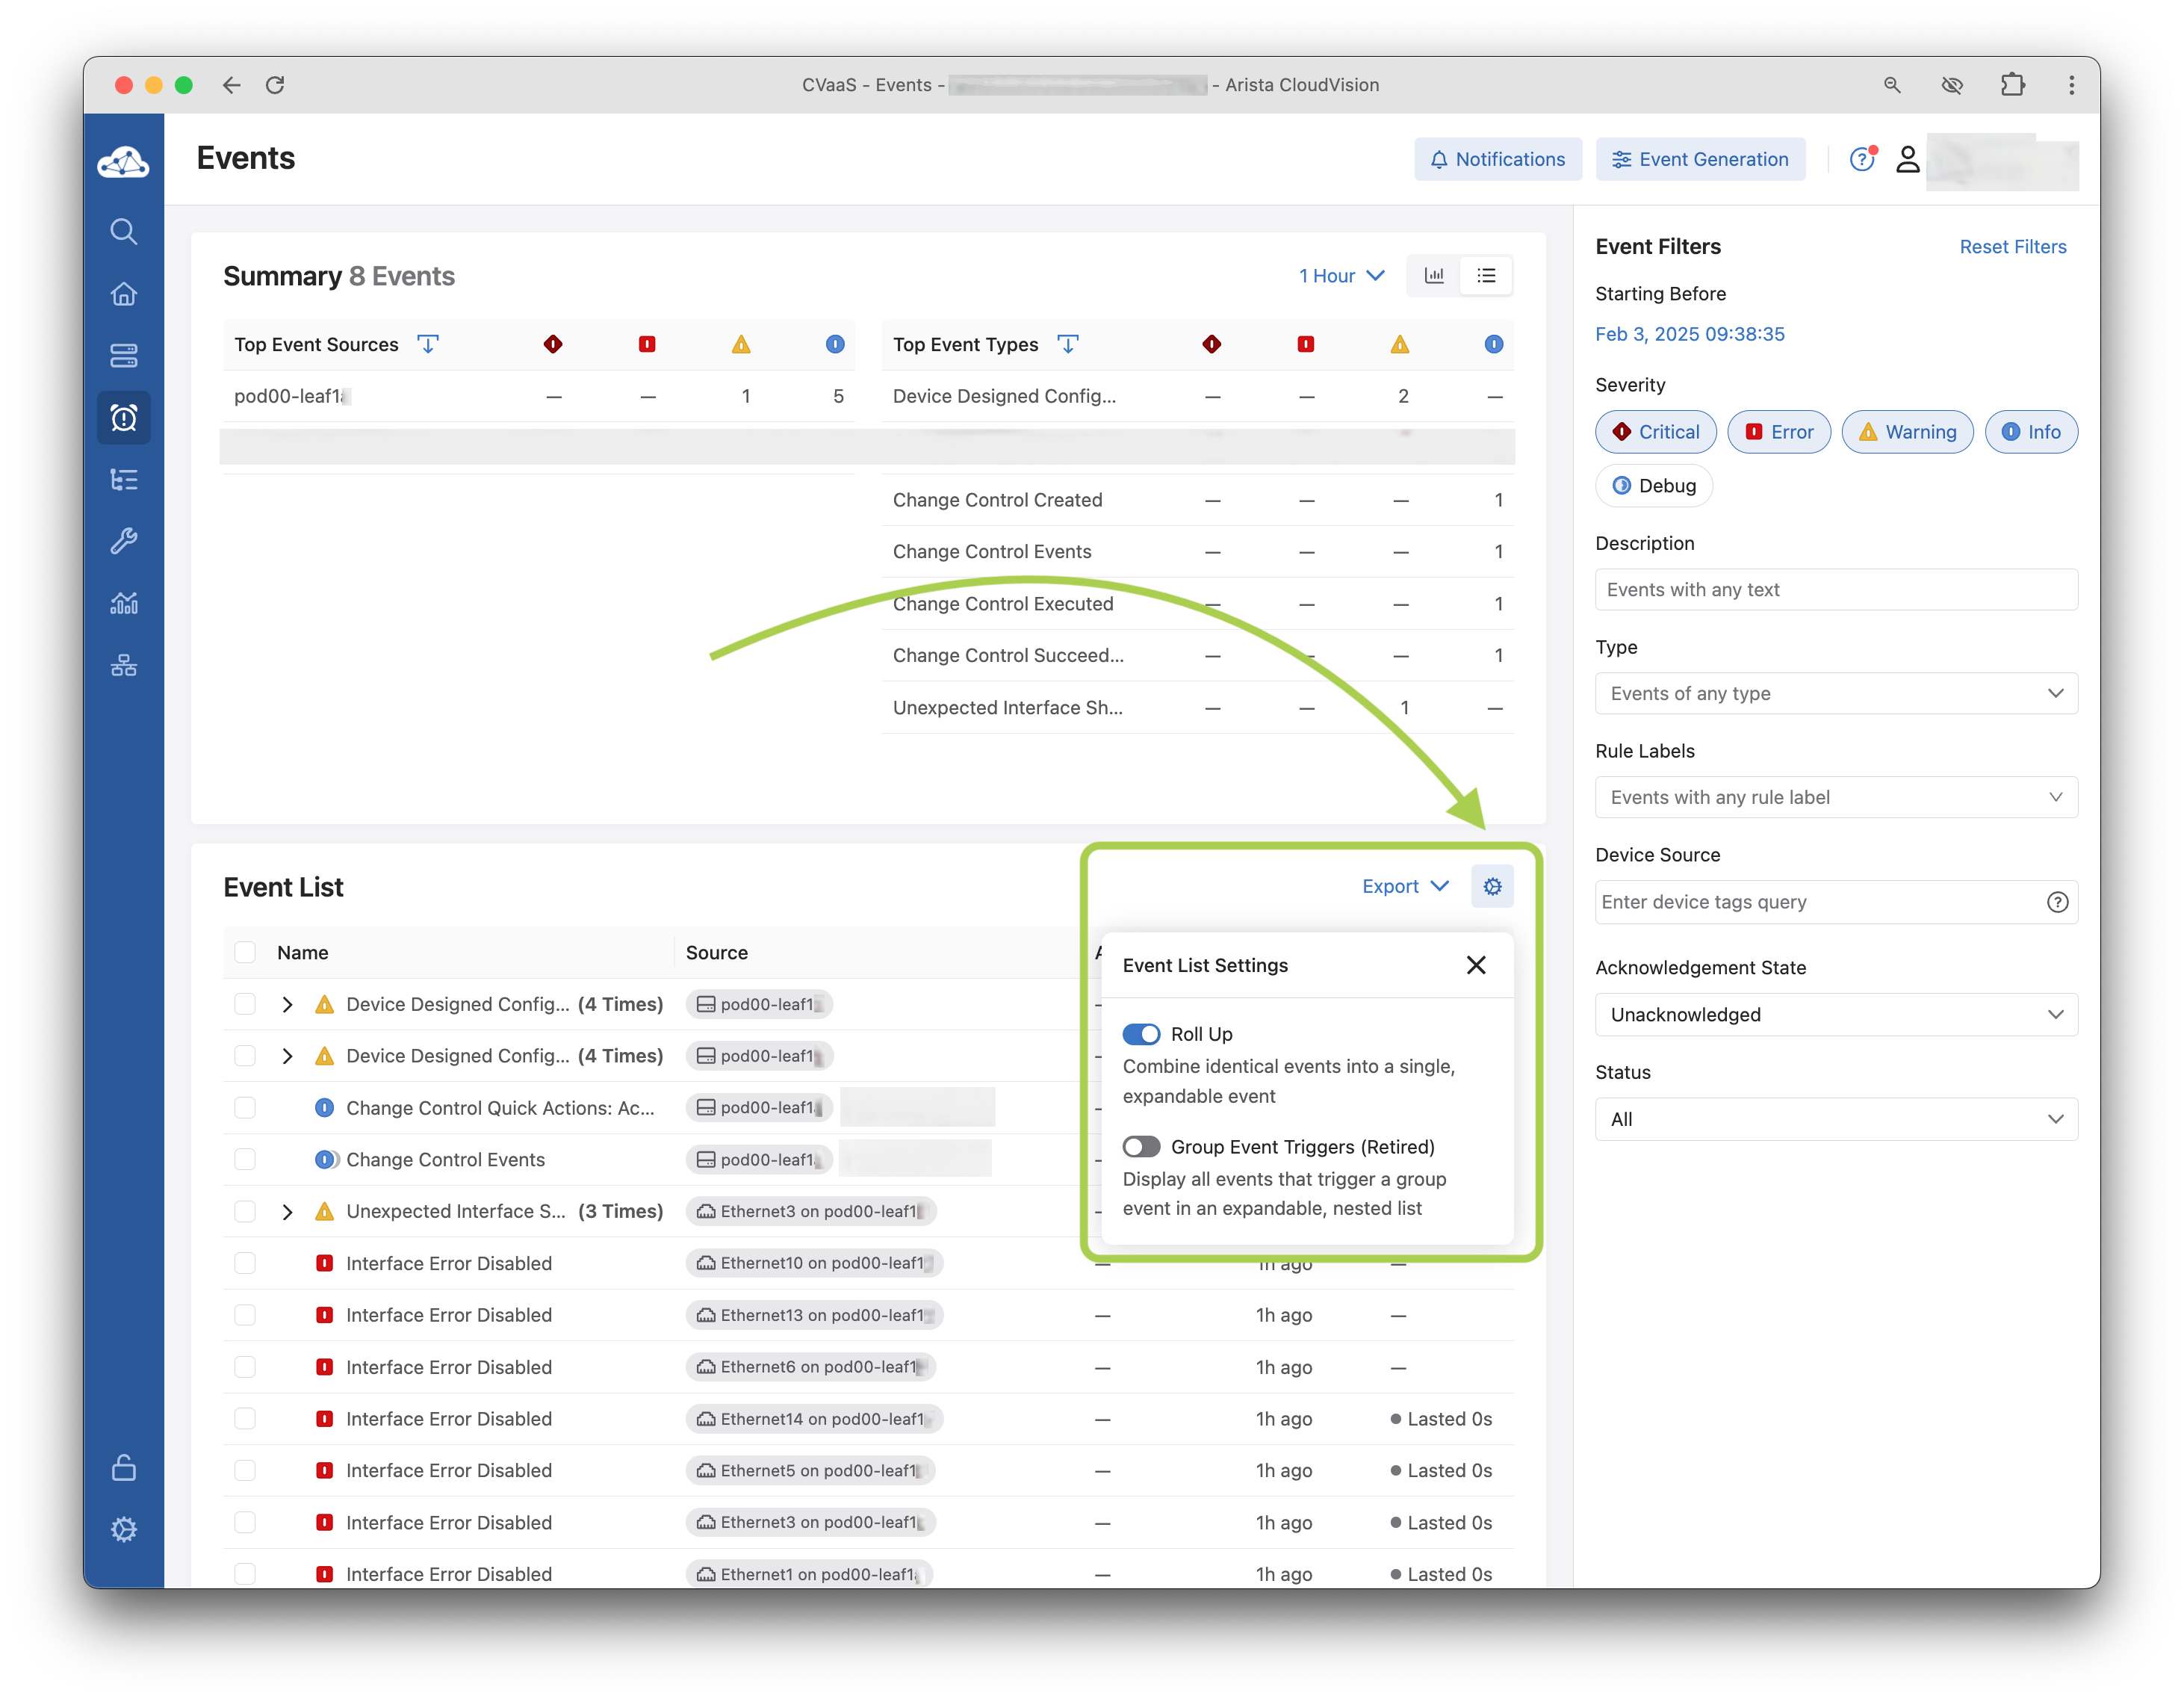Open the search icon in sidebar
The width and height of the screenshot is (2184, 1699).
point(123,232)
